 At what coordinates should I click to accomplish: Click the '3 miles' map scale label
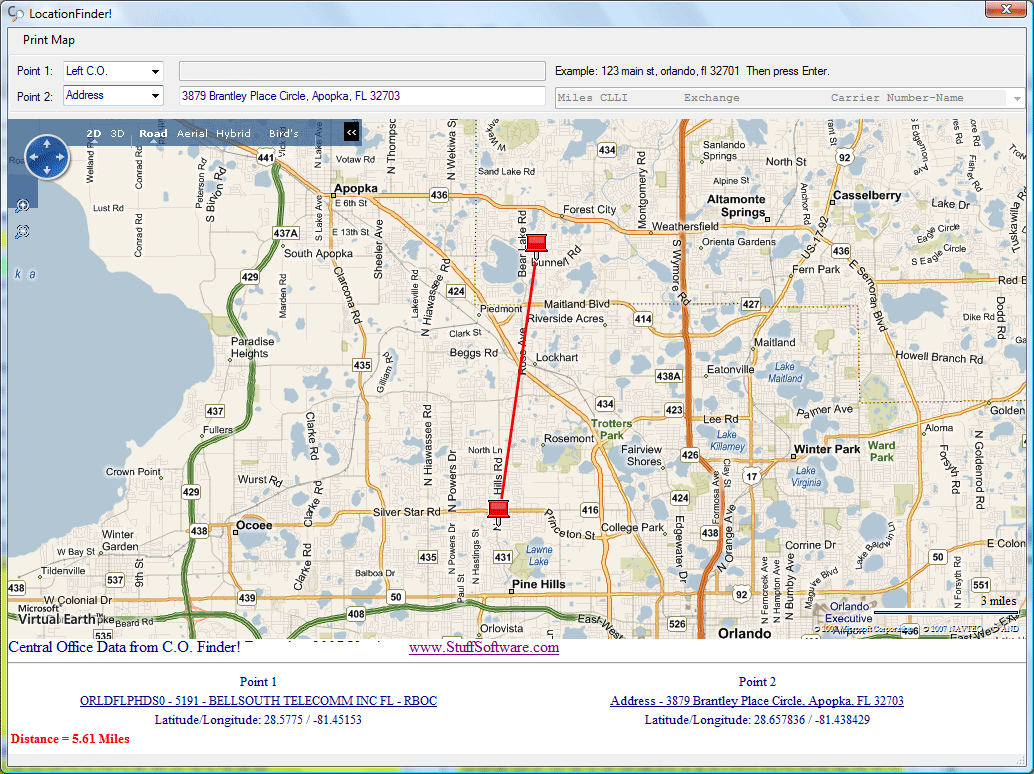tap(998, 601)
